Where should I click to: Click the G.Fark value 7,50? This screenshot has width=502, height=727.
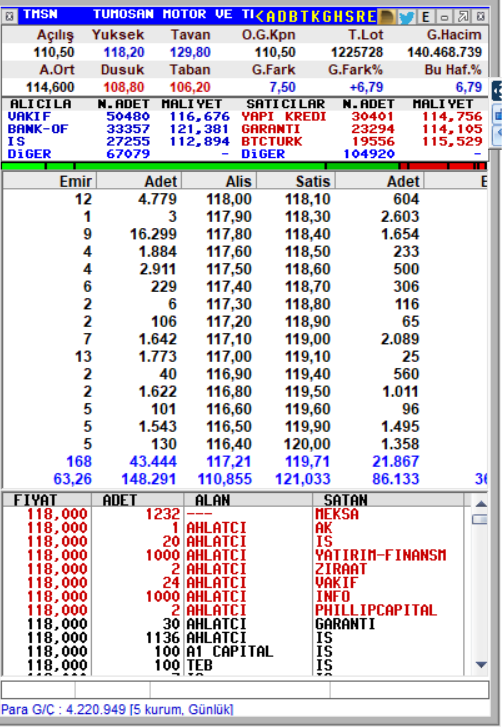[x=282, y=87]
